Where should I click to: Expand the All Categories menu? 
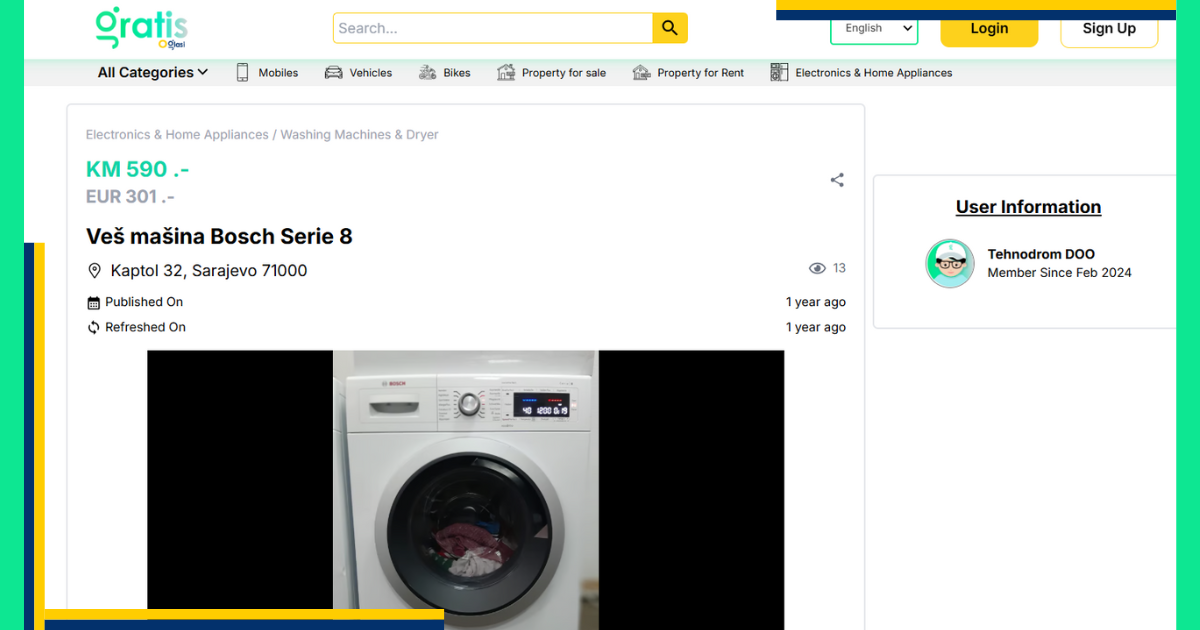click(153, 72)
